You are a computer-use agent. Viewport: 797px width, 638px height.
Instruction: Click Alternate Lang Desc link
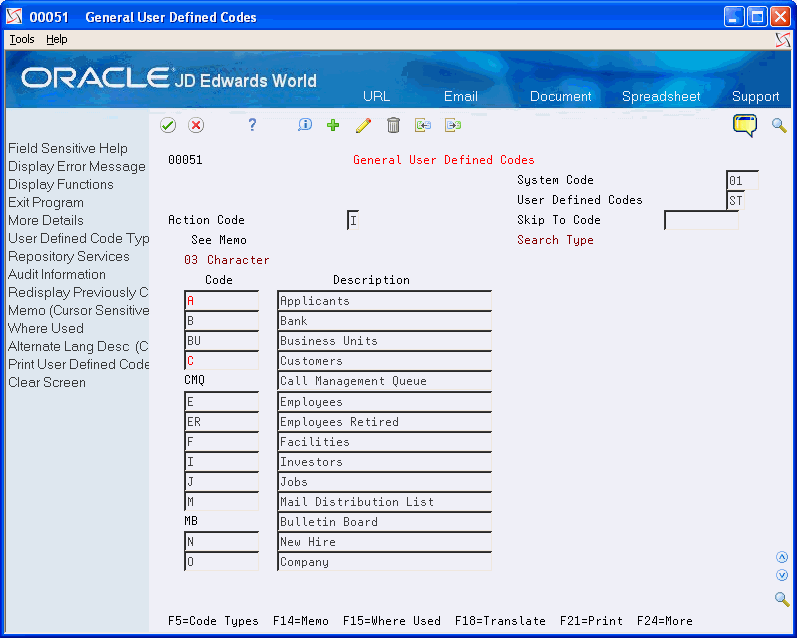point(78,347)
